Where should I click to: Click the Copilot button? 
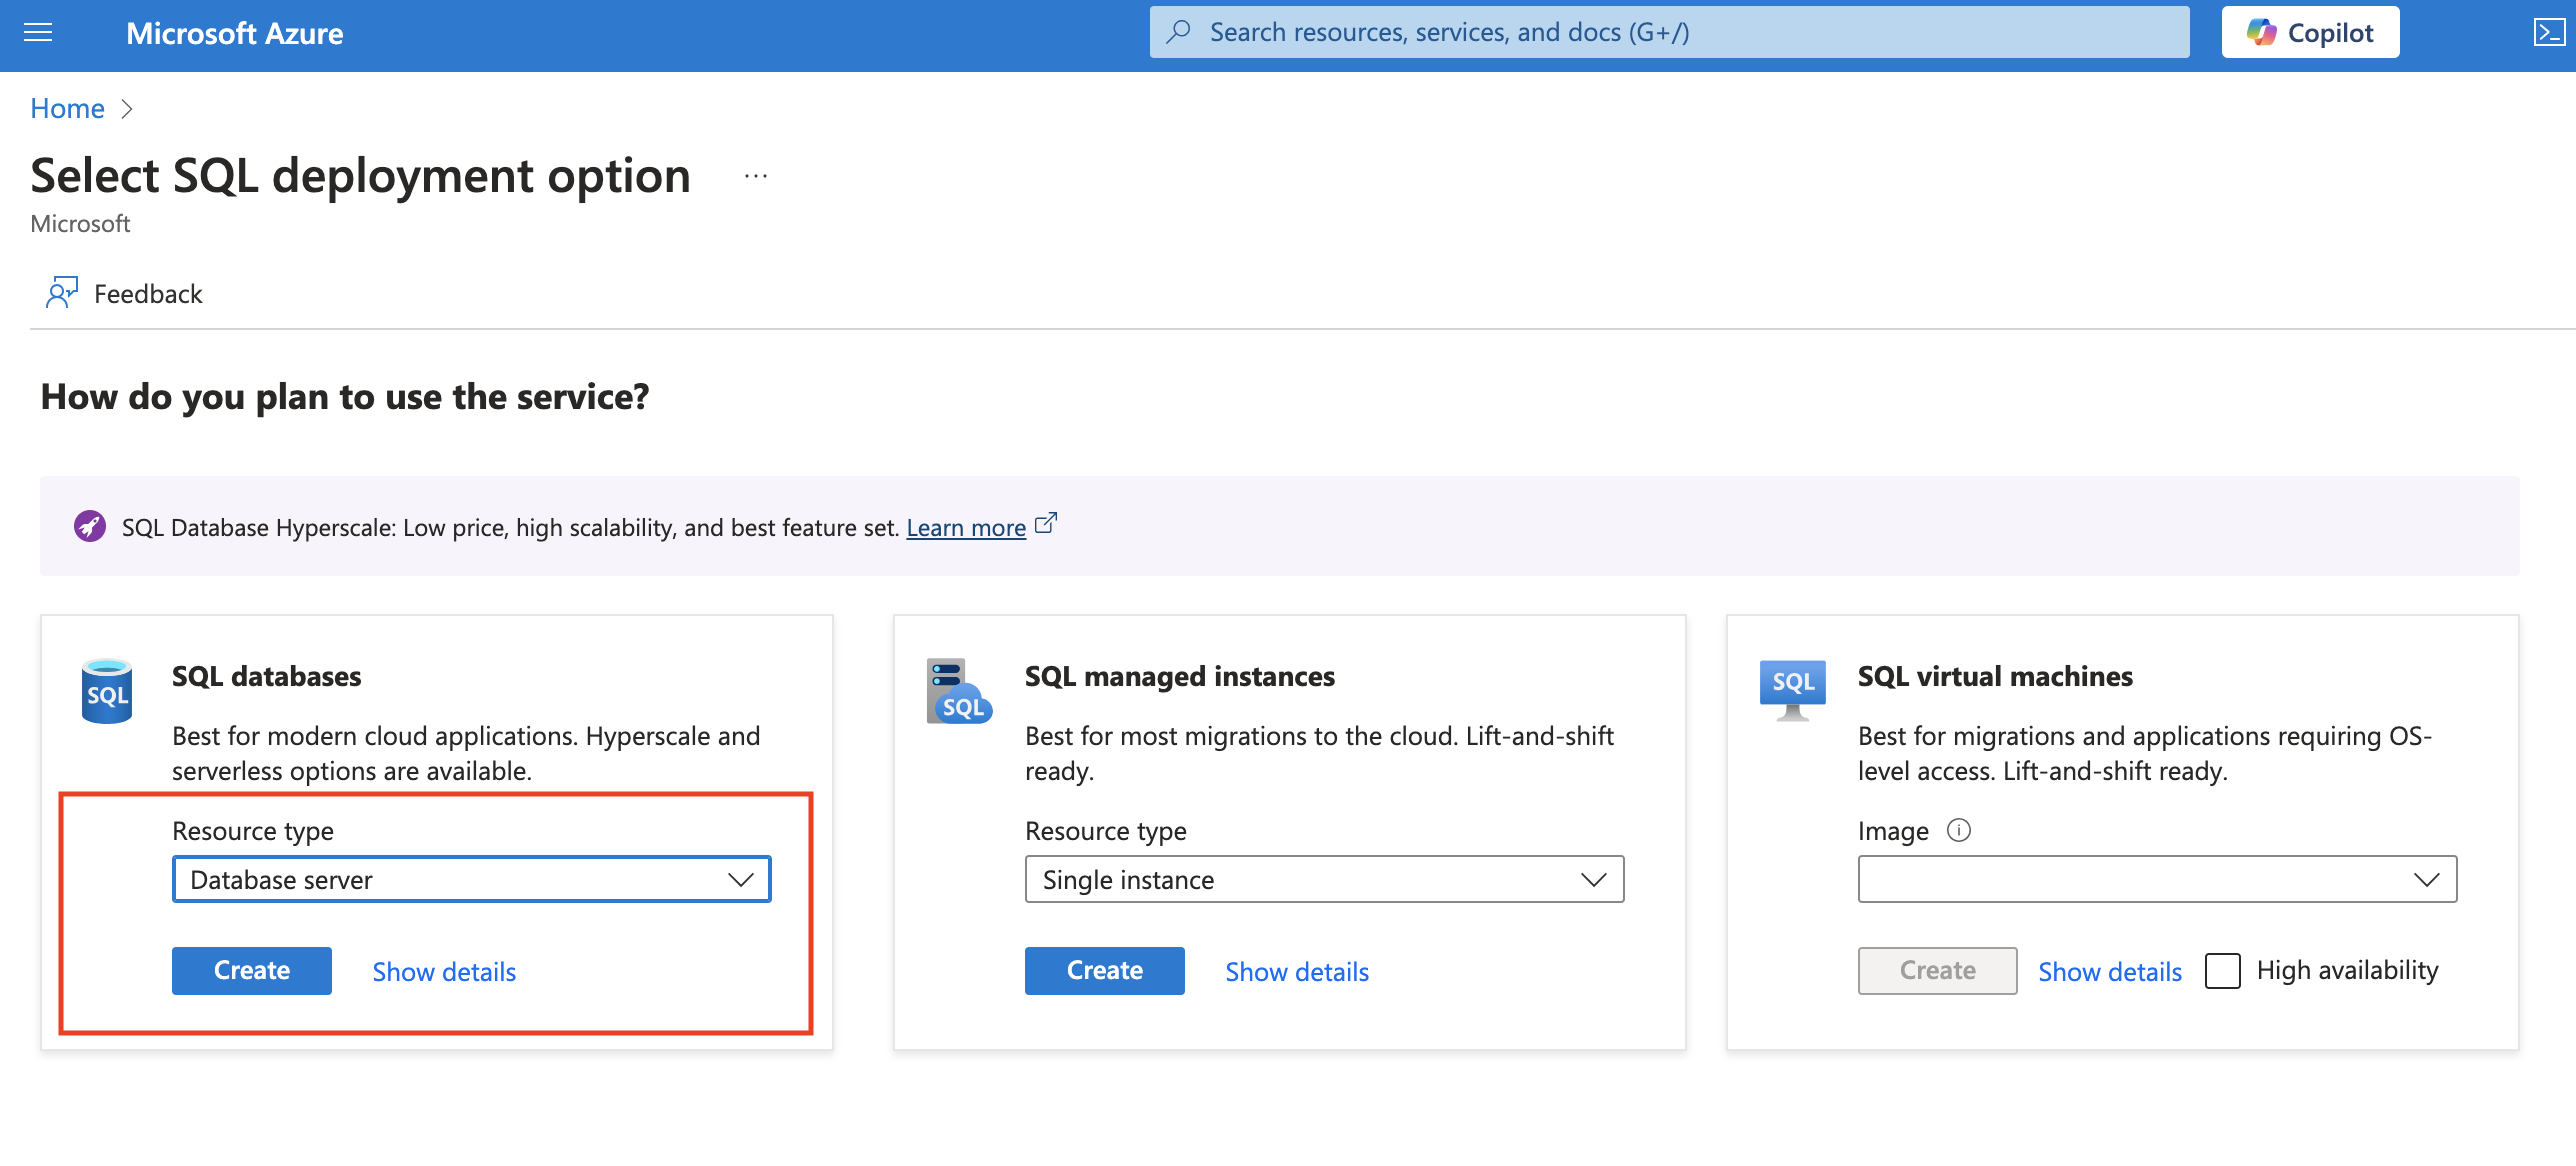(x=2310, y=33)
